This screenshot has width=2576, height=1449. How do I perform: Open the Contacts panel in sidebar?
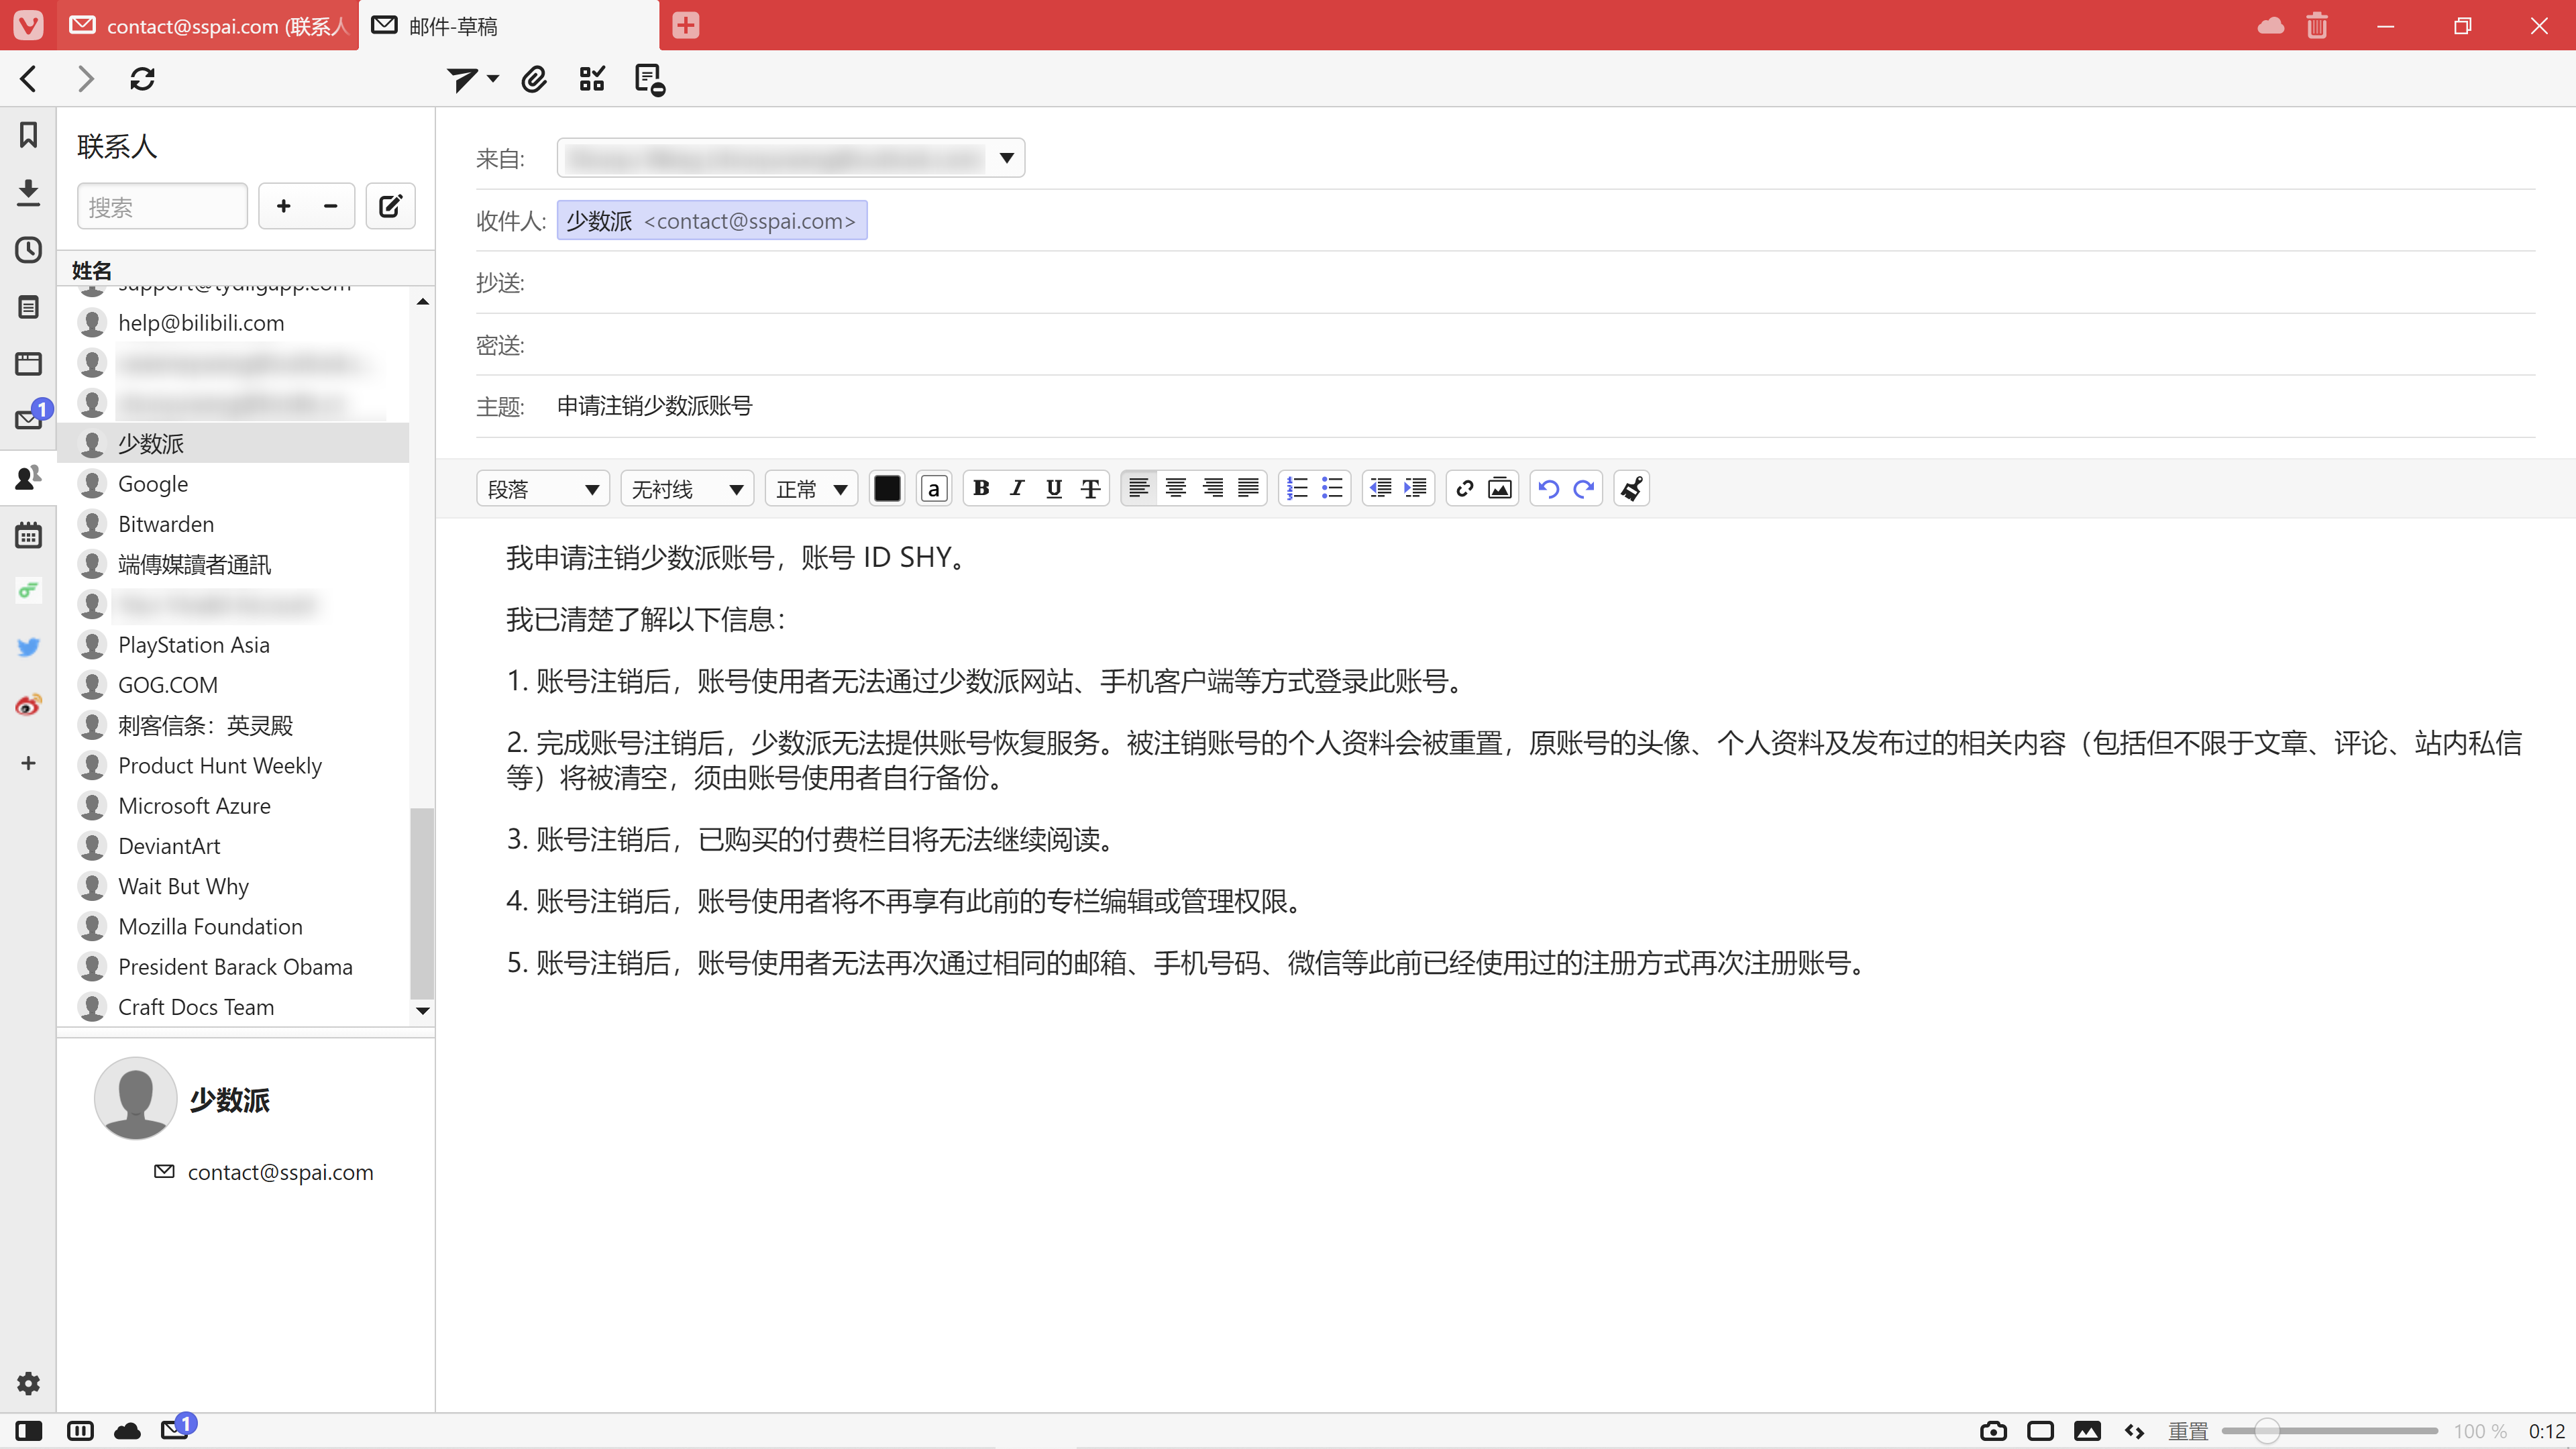pos(28,477)
